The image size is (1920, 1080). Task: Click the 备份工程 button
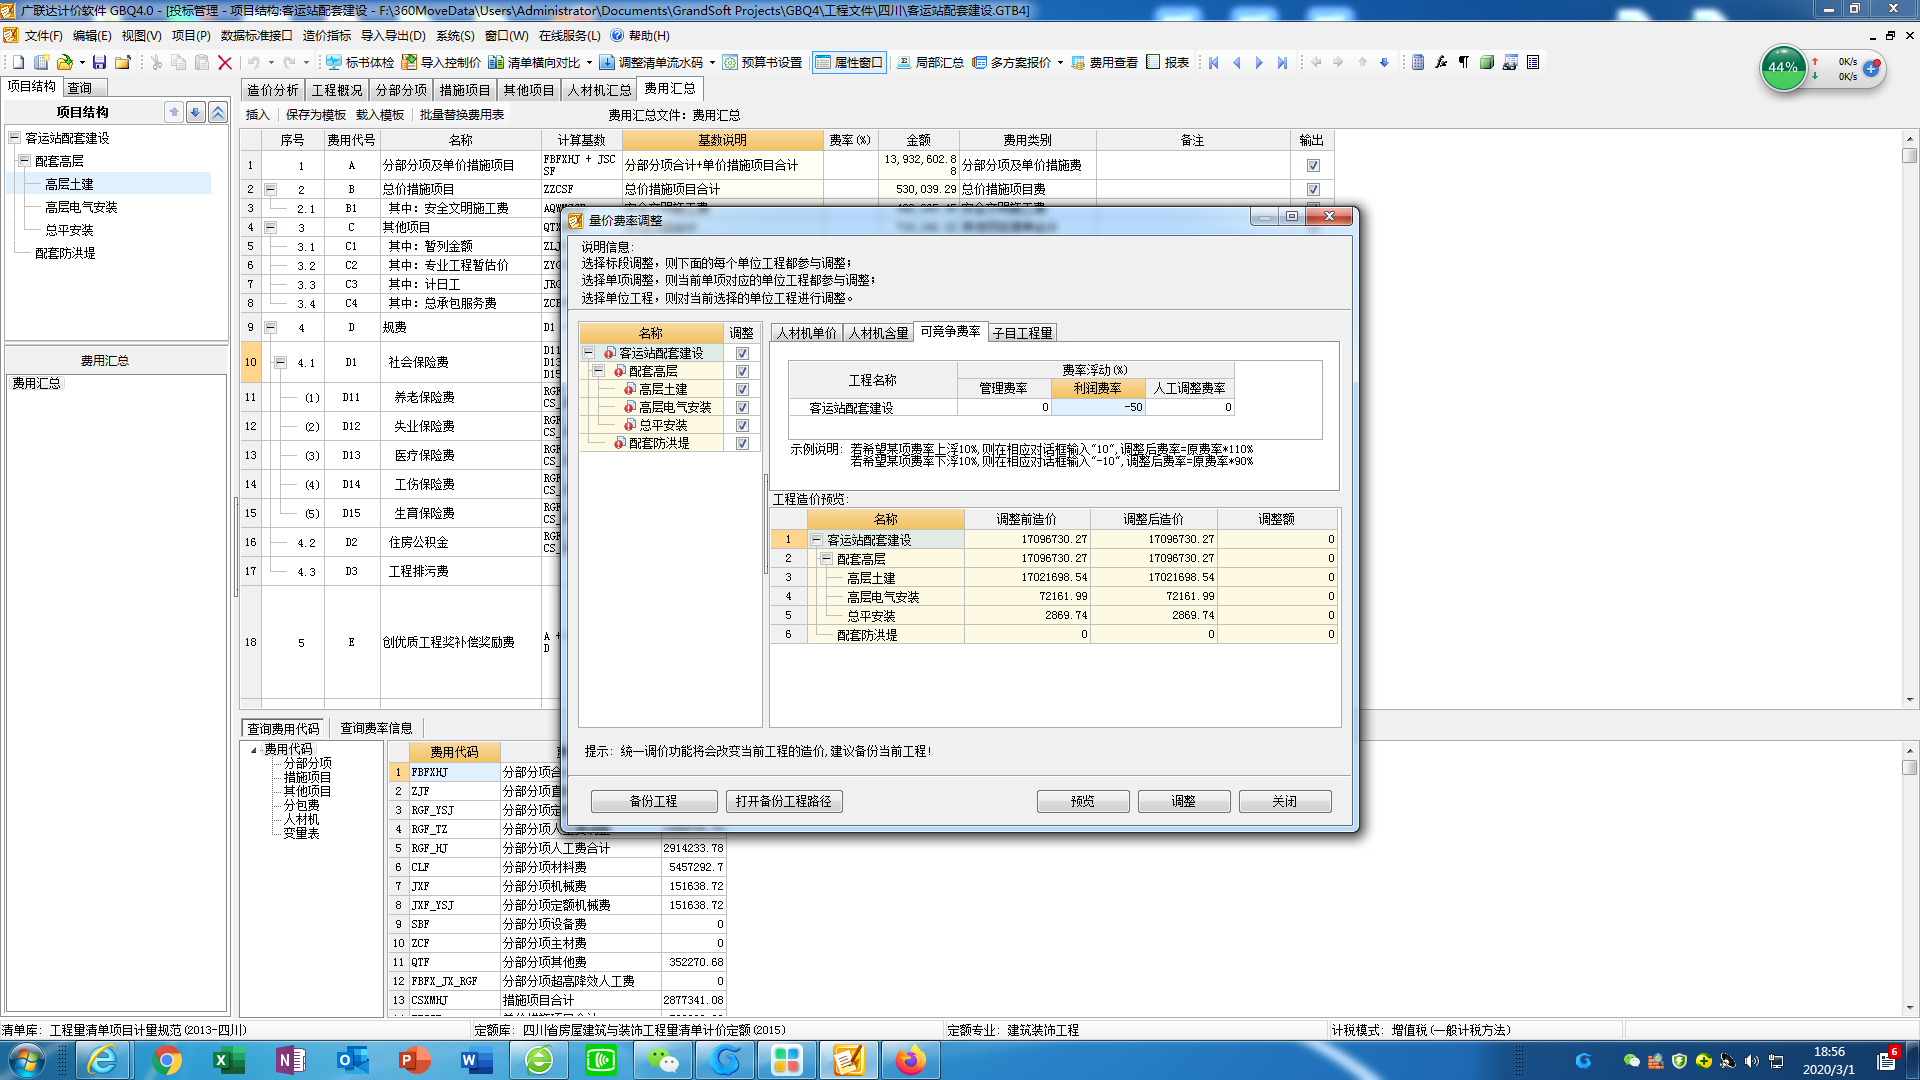pos(653,801)
